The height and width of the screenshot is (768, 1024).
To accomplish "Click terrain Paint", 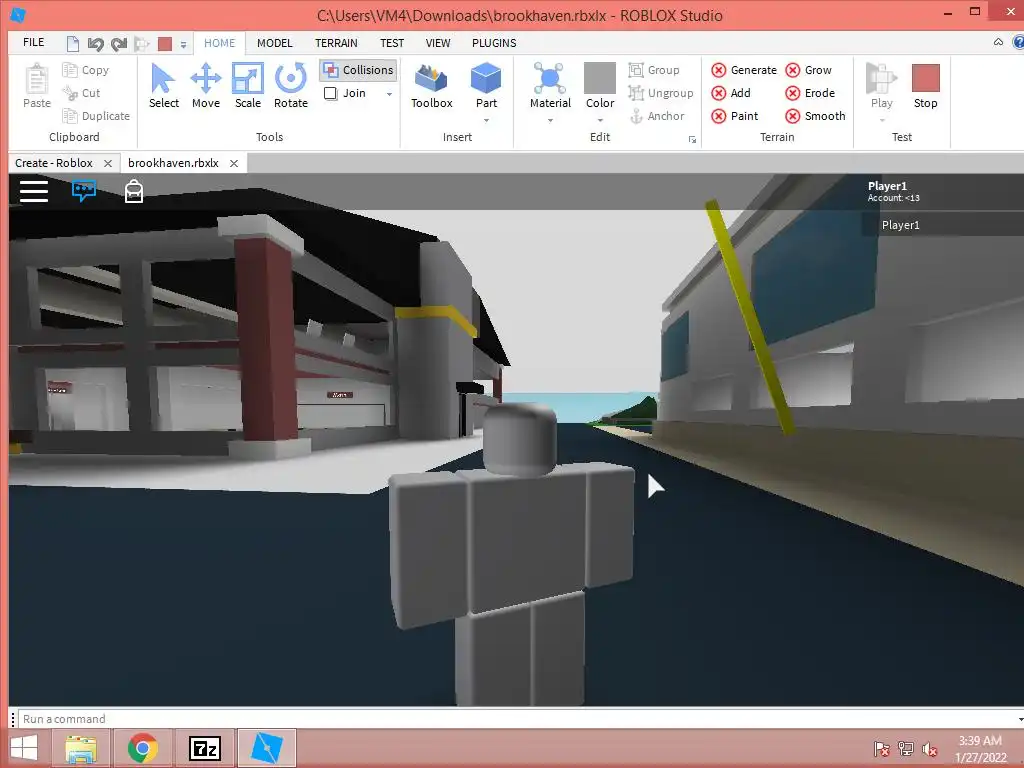I will coord(735,116).
